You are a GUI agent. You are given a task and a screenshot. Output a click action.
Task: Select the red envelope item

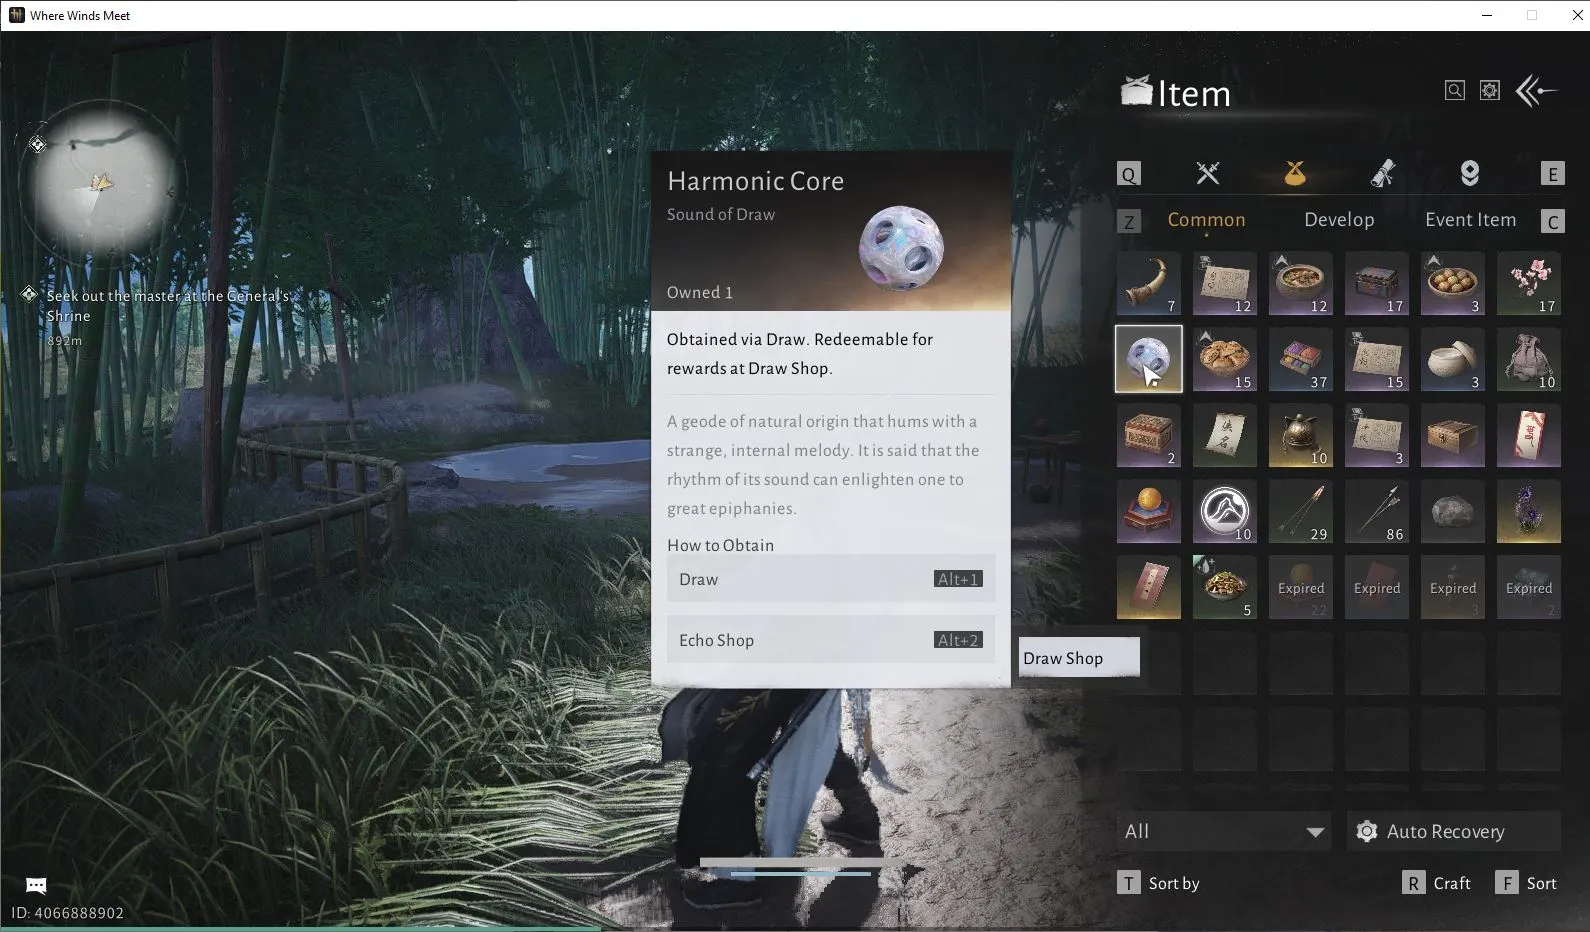pyautogui.click(x=1528, y=435)
